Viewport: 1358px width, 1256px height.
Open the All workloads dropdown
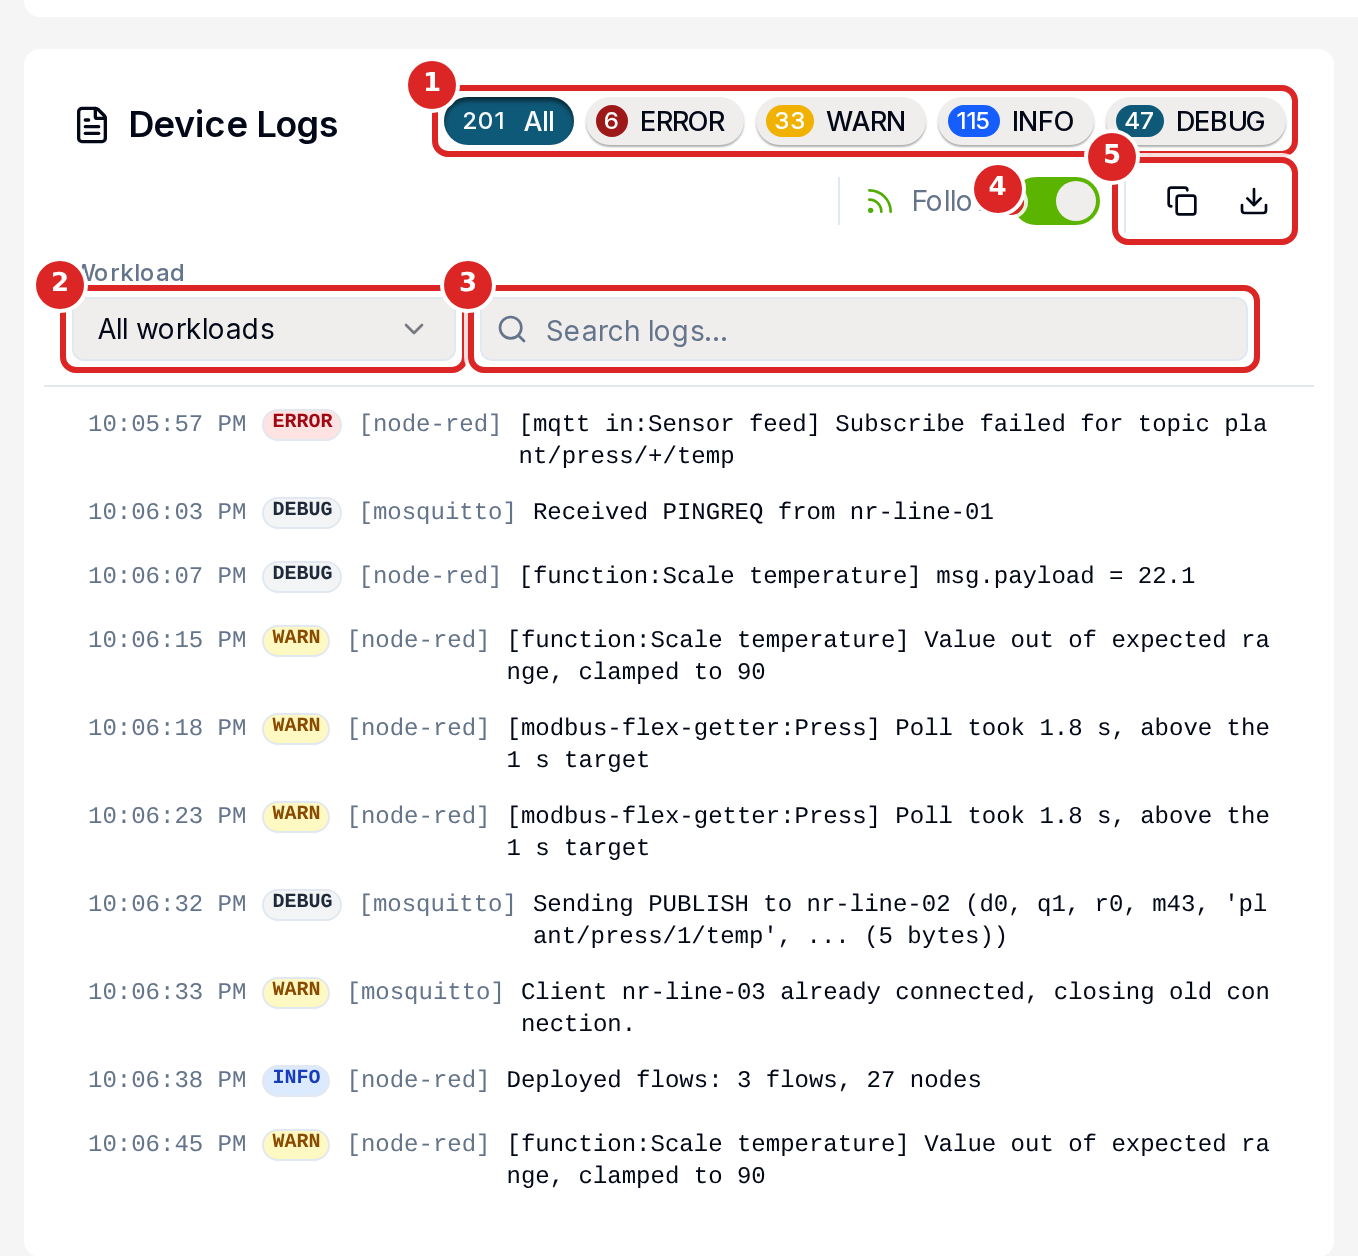[x=264, y=329]
